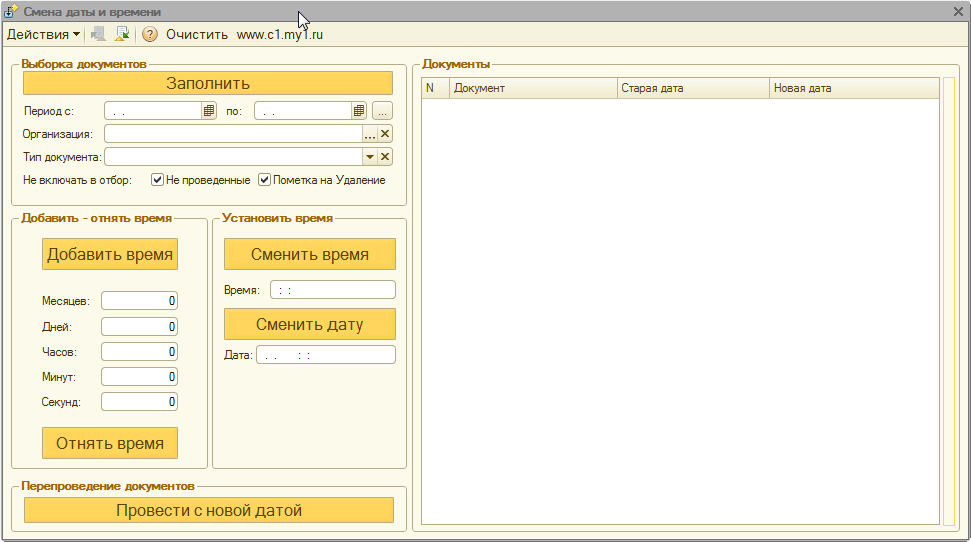Click the 'Провести с новой датой' button
Viewport: 971px width, 542px height.
tap(209, 510)
